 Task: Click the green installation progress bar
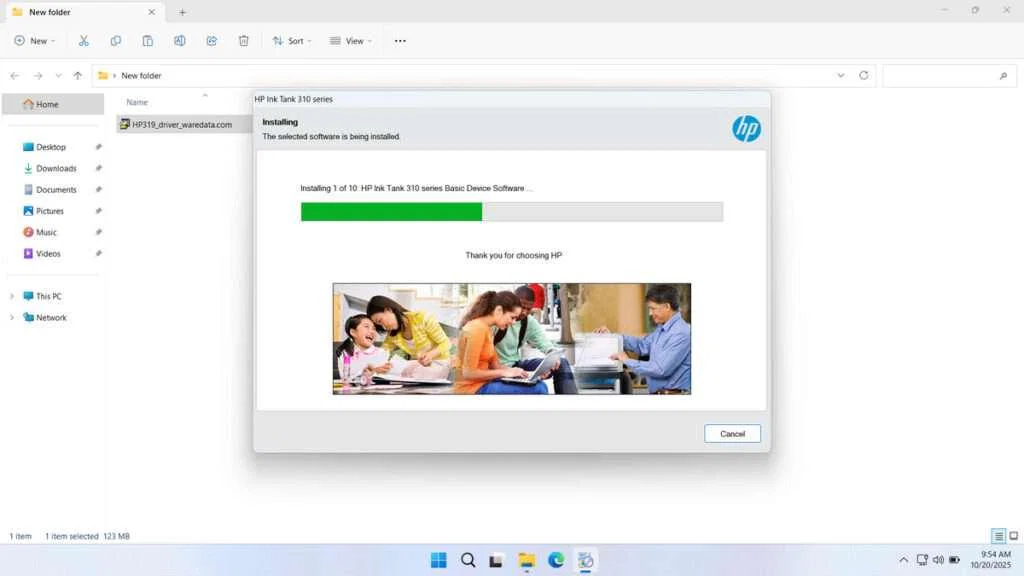[x=390, y=211]
